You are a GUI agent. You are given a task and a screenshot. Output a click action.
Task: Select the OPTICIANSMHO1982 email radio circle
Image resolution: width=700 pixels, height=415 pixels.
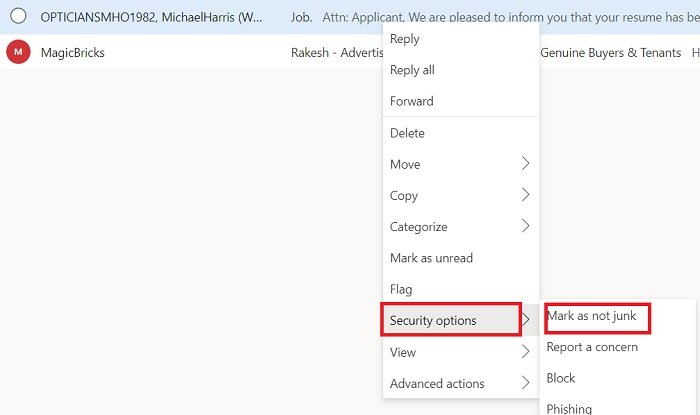point(18,17)
